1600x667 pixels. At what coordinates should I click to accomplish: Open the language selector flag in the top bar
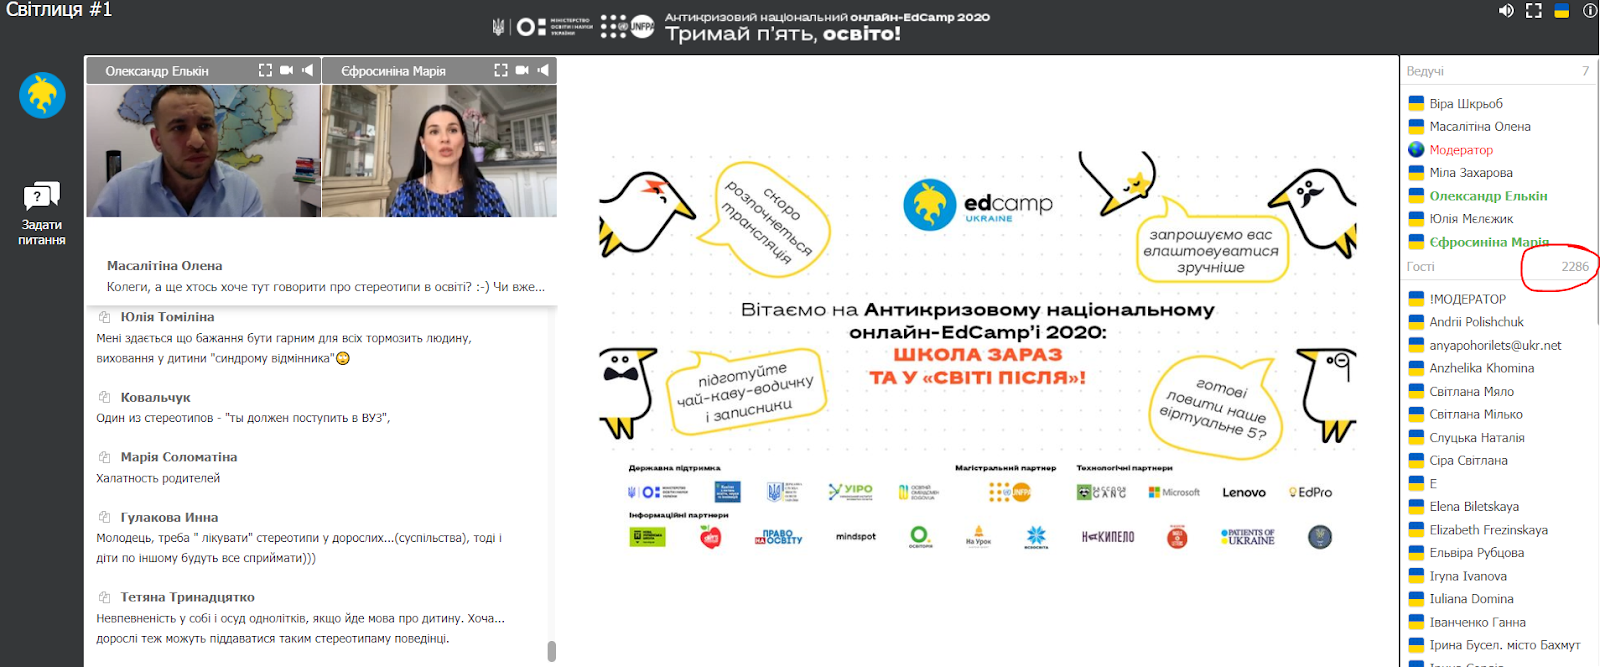[x=1561, y=11]
